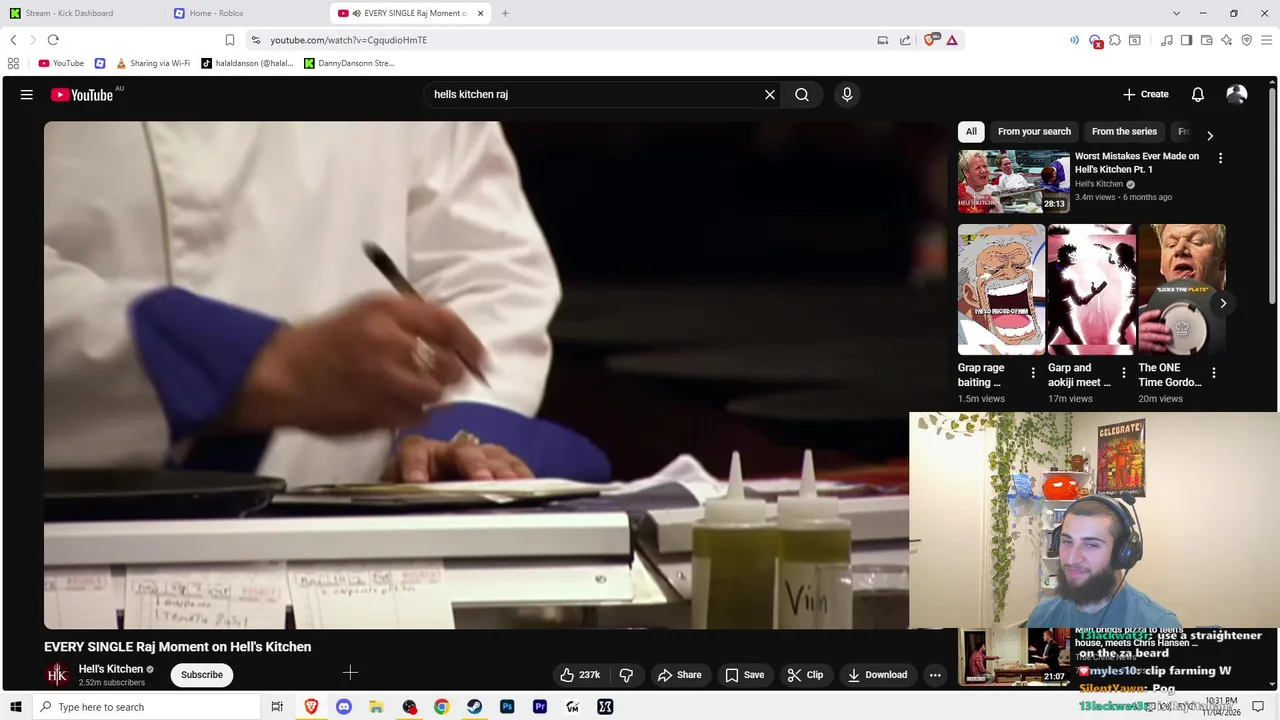Open the tab search dropdown arrow
The image size is (1280, 720).
click(x=1176, y=13)
